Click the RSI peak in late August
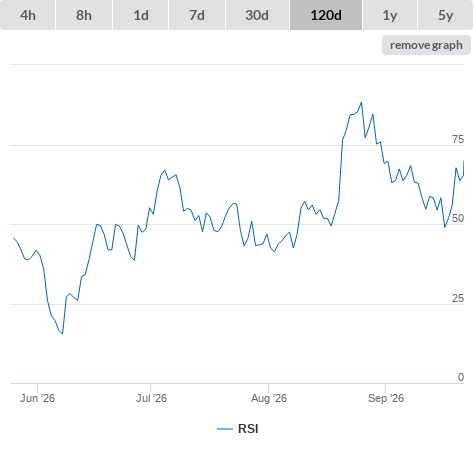Screen dimensions: 474x455 point(361,102)
